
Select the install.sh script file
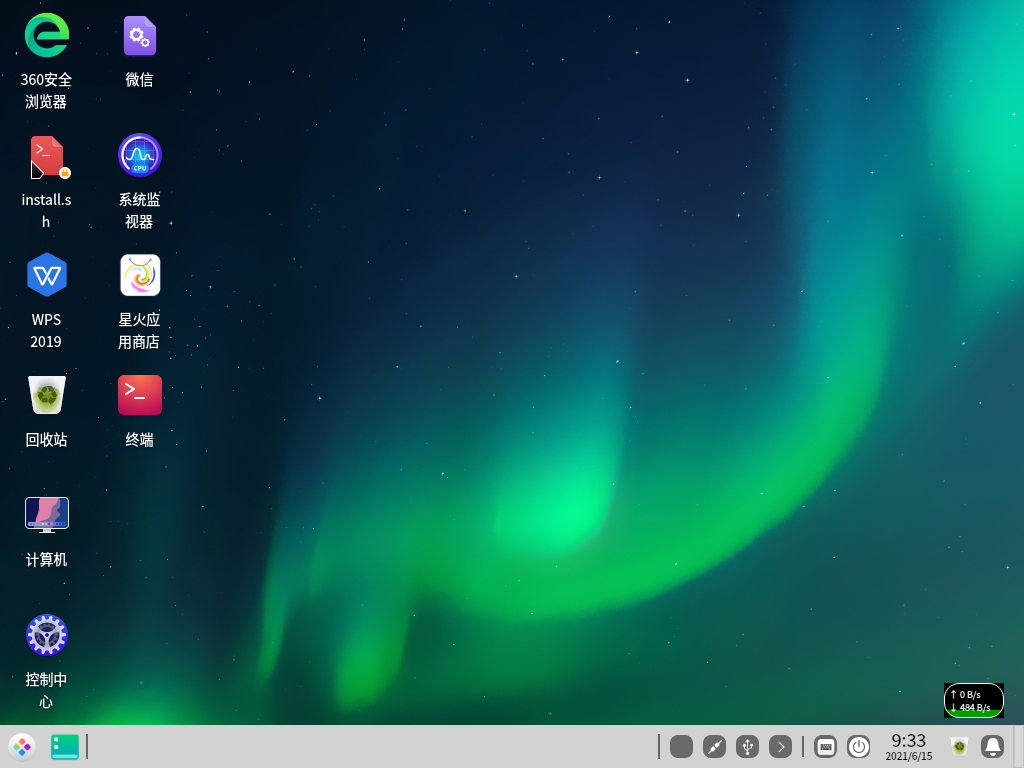click(x=46, y=157)
